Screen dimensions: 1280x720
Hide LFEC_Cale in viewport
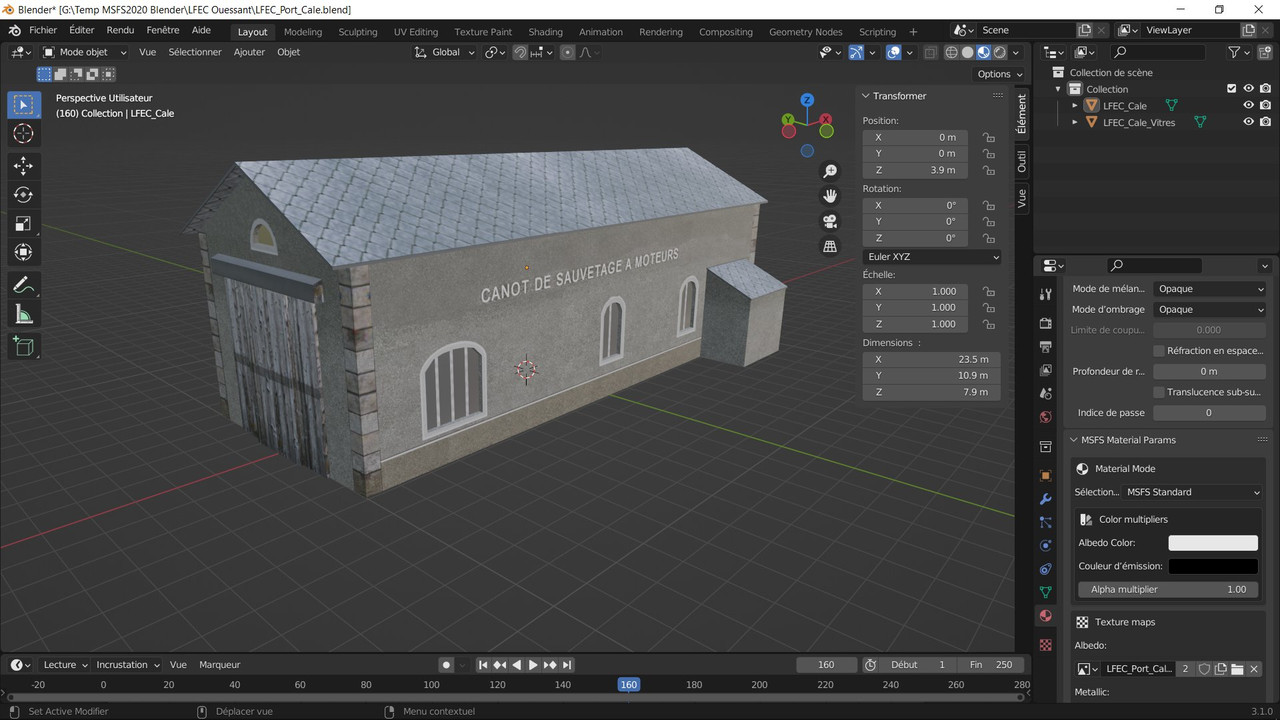(x=1248, y=105)
